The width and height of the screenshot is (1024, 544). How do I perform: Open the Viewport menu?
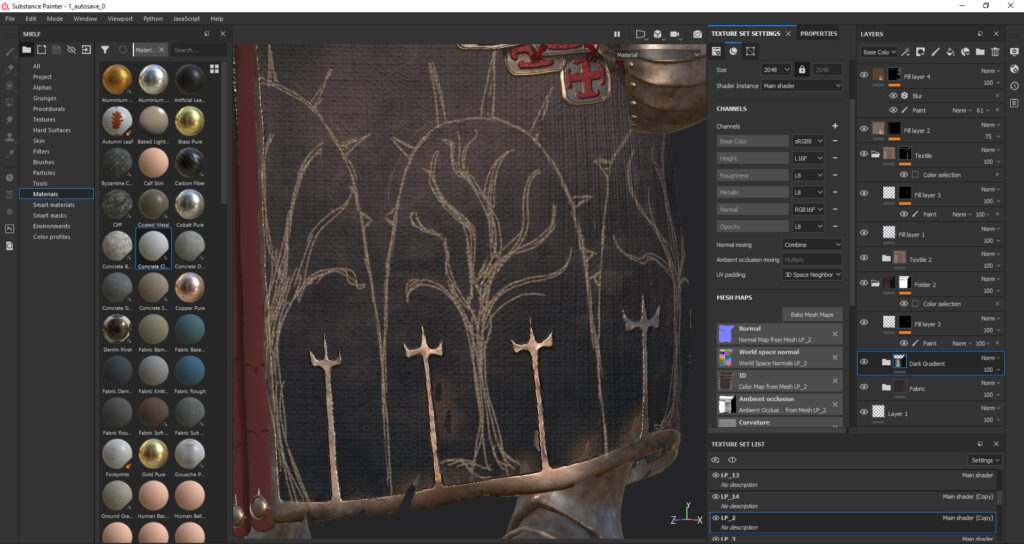coord(119,18)
